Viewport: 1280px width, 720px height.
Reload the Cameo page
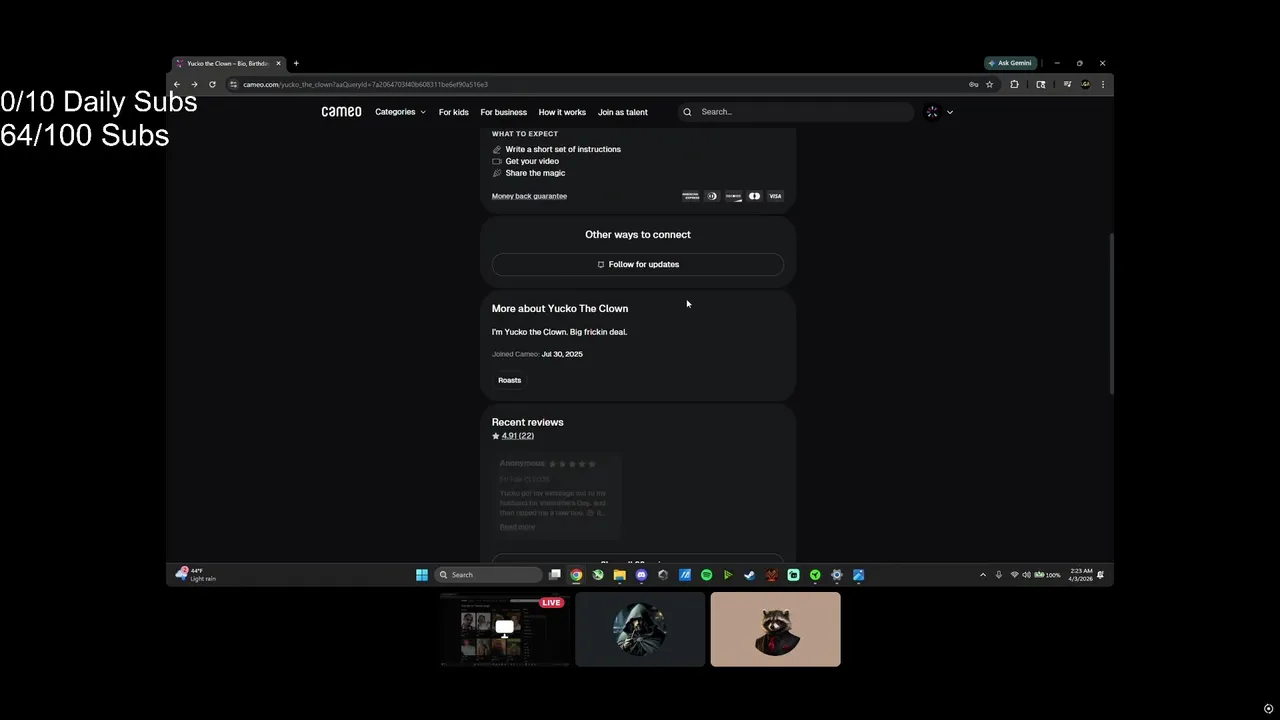(212, 85)
